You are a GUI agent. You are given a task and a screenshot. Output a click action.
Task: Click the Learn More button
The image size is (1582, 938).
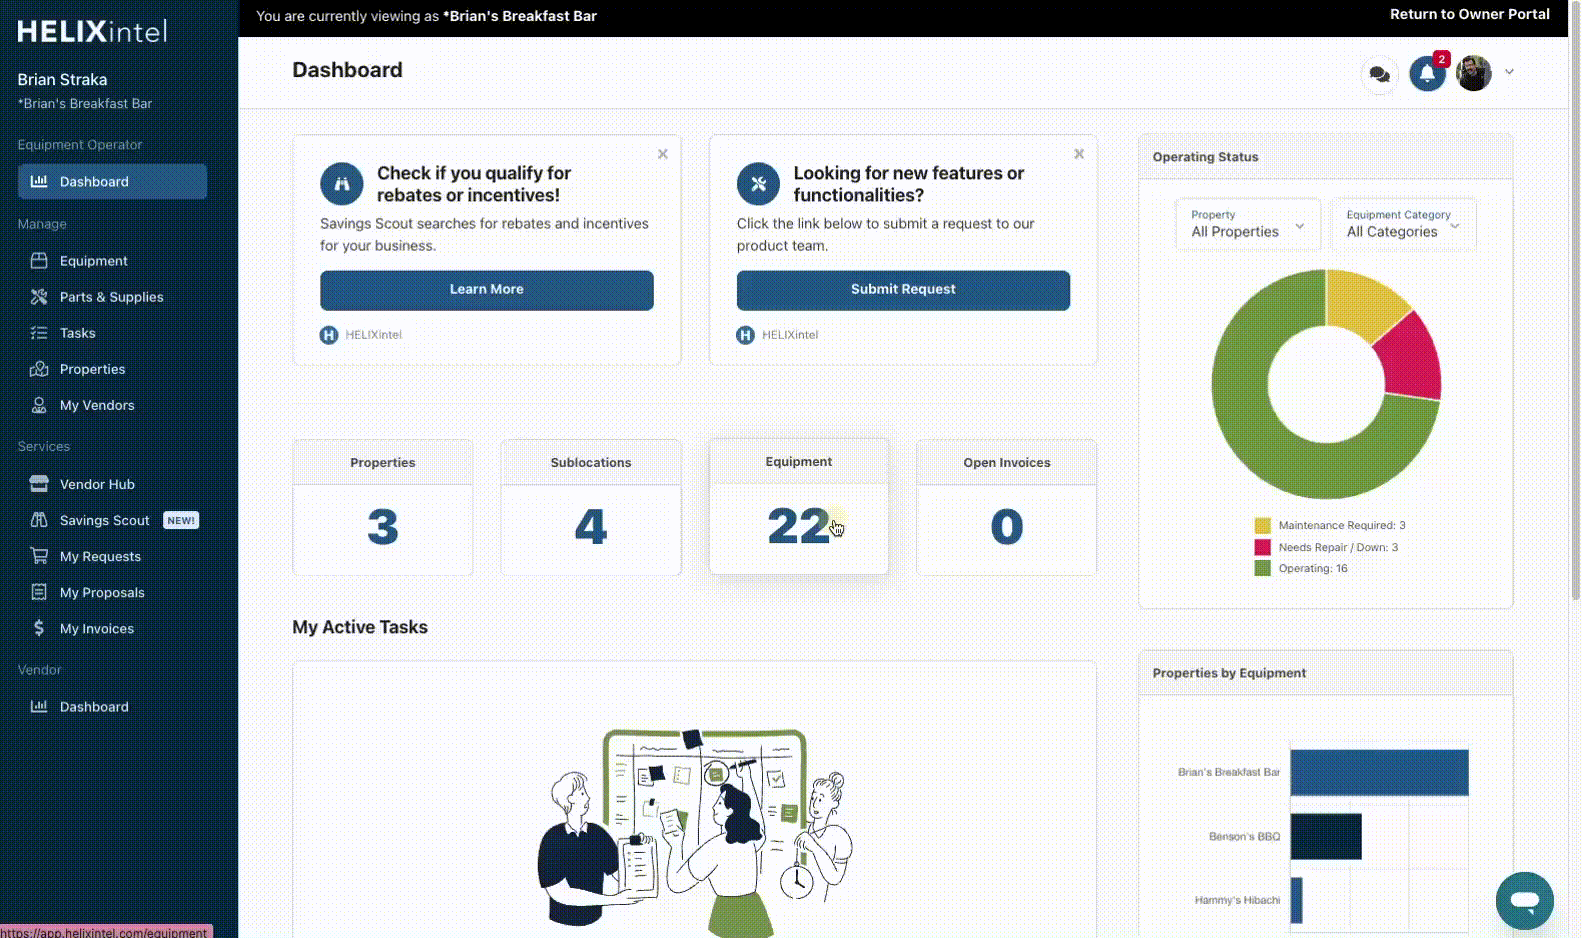[x=487, y=290]
